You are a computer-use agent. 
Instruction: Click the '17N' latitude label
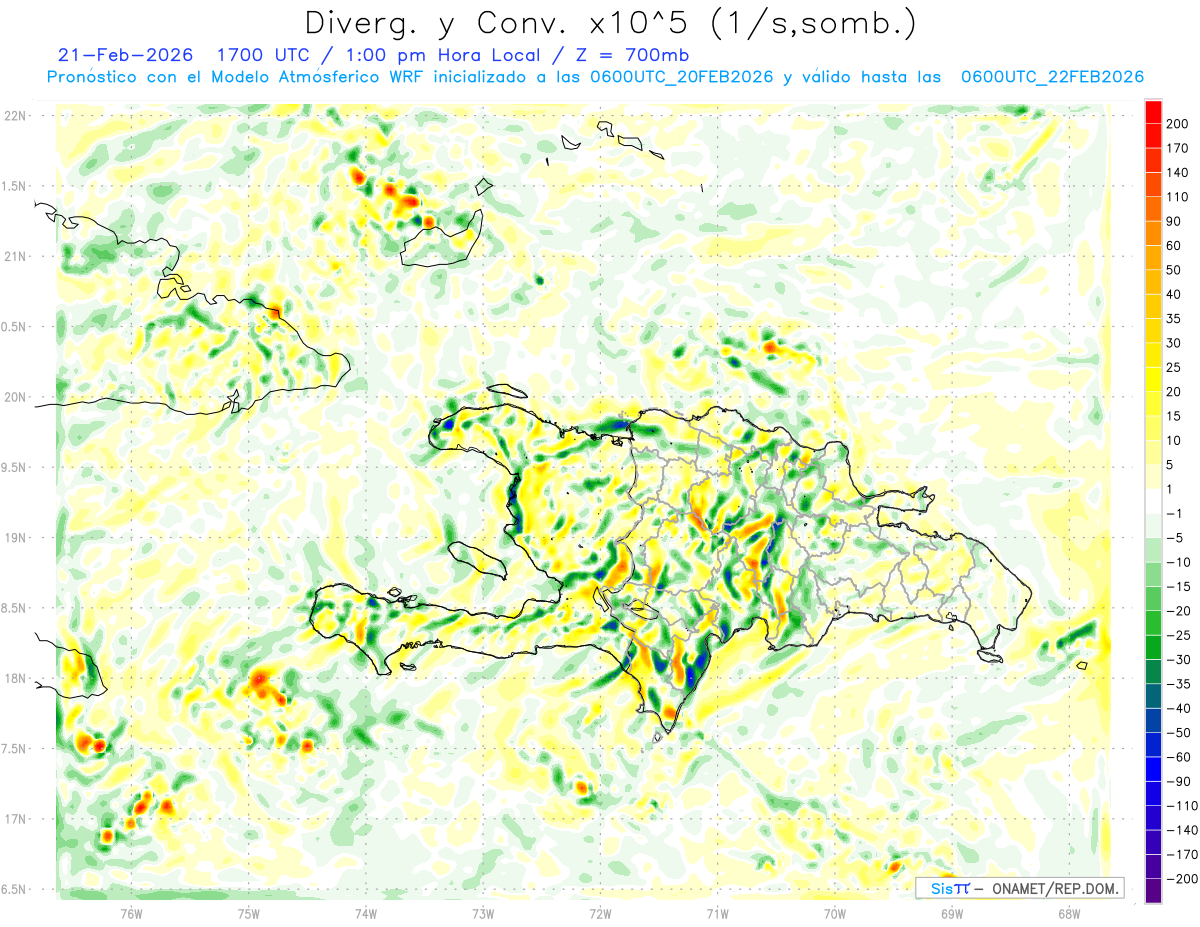coord(14,819)
